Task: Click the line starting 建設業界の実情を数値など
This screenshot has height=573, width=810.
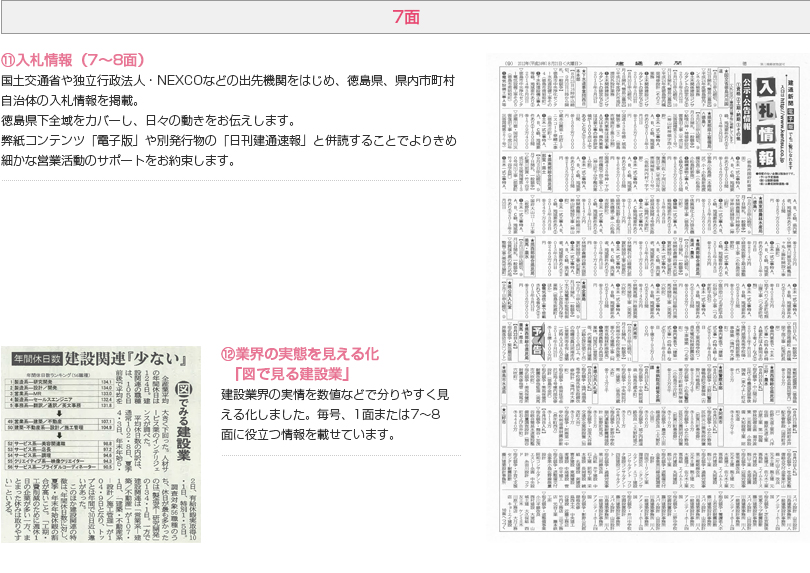Action: (x=335, y=395)
